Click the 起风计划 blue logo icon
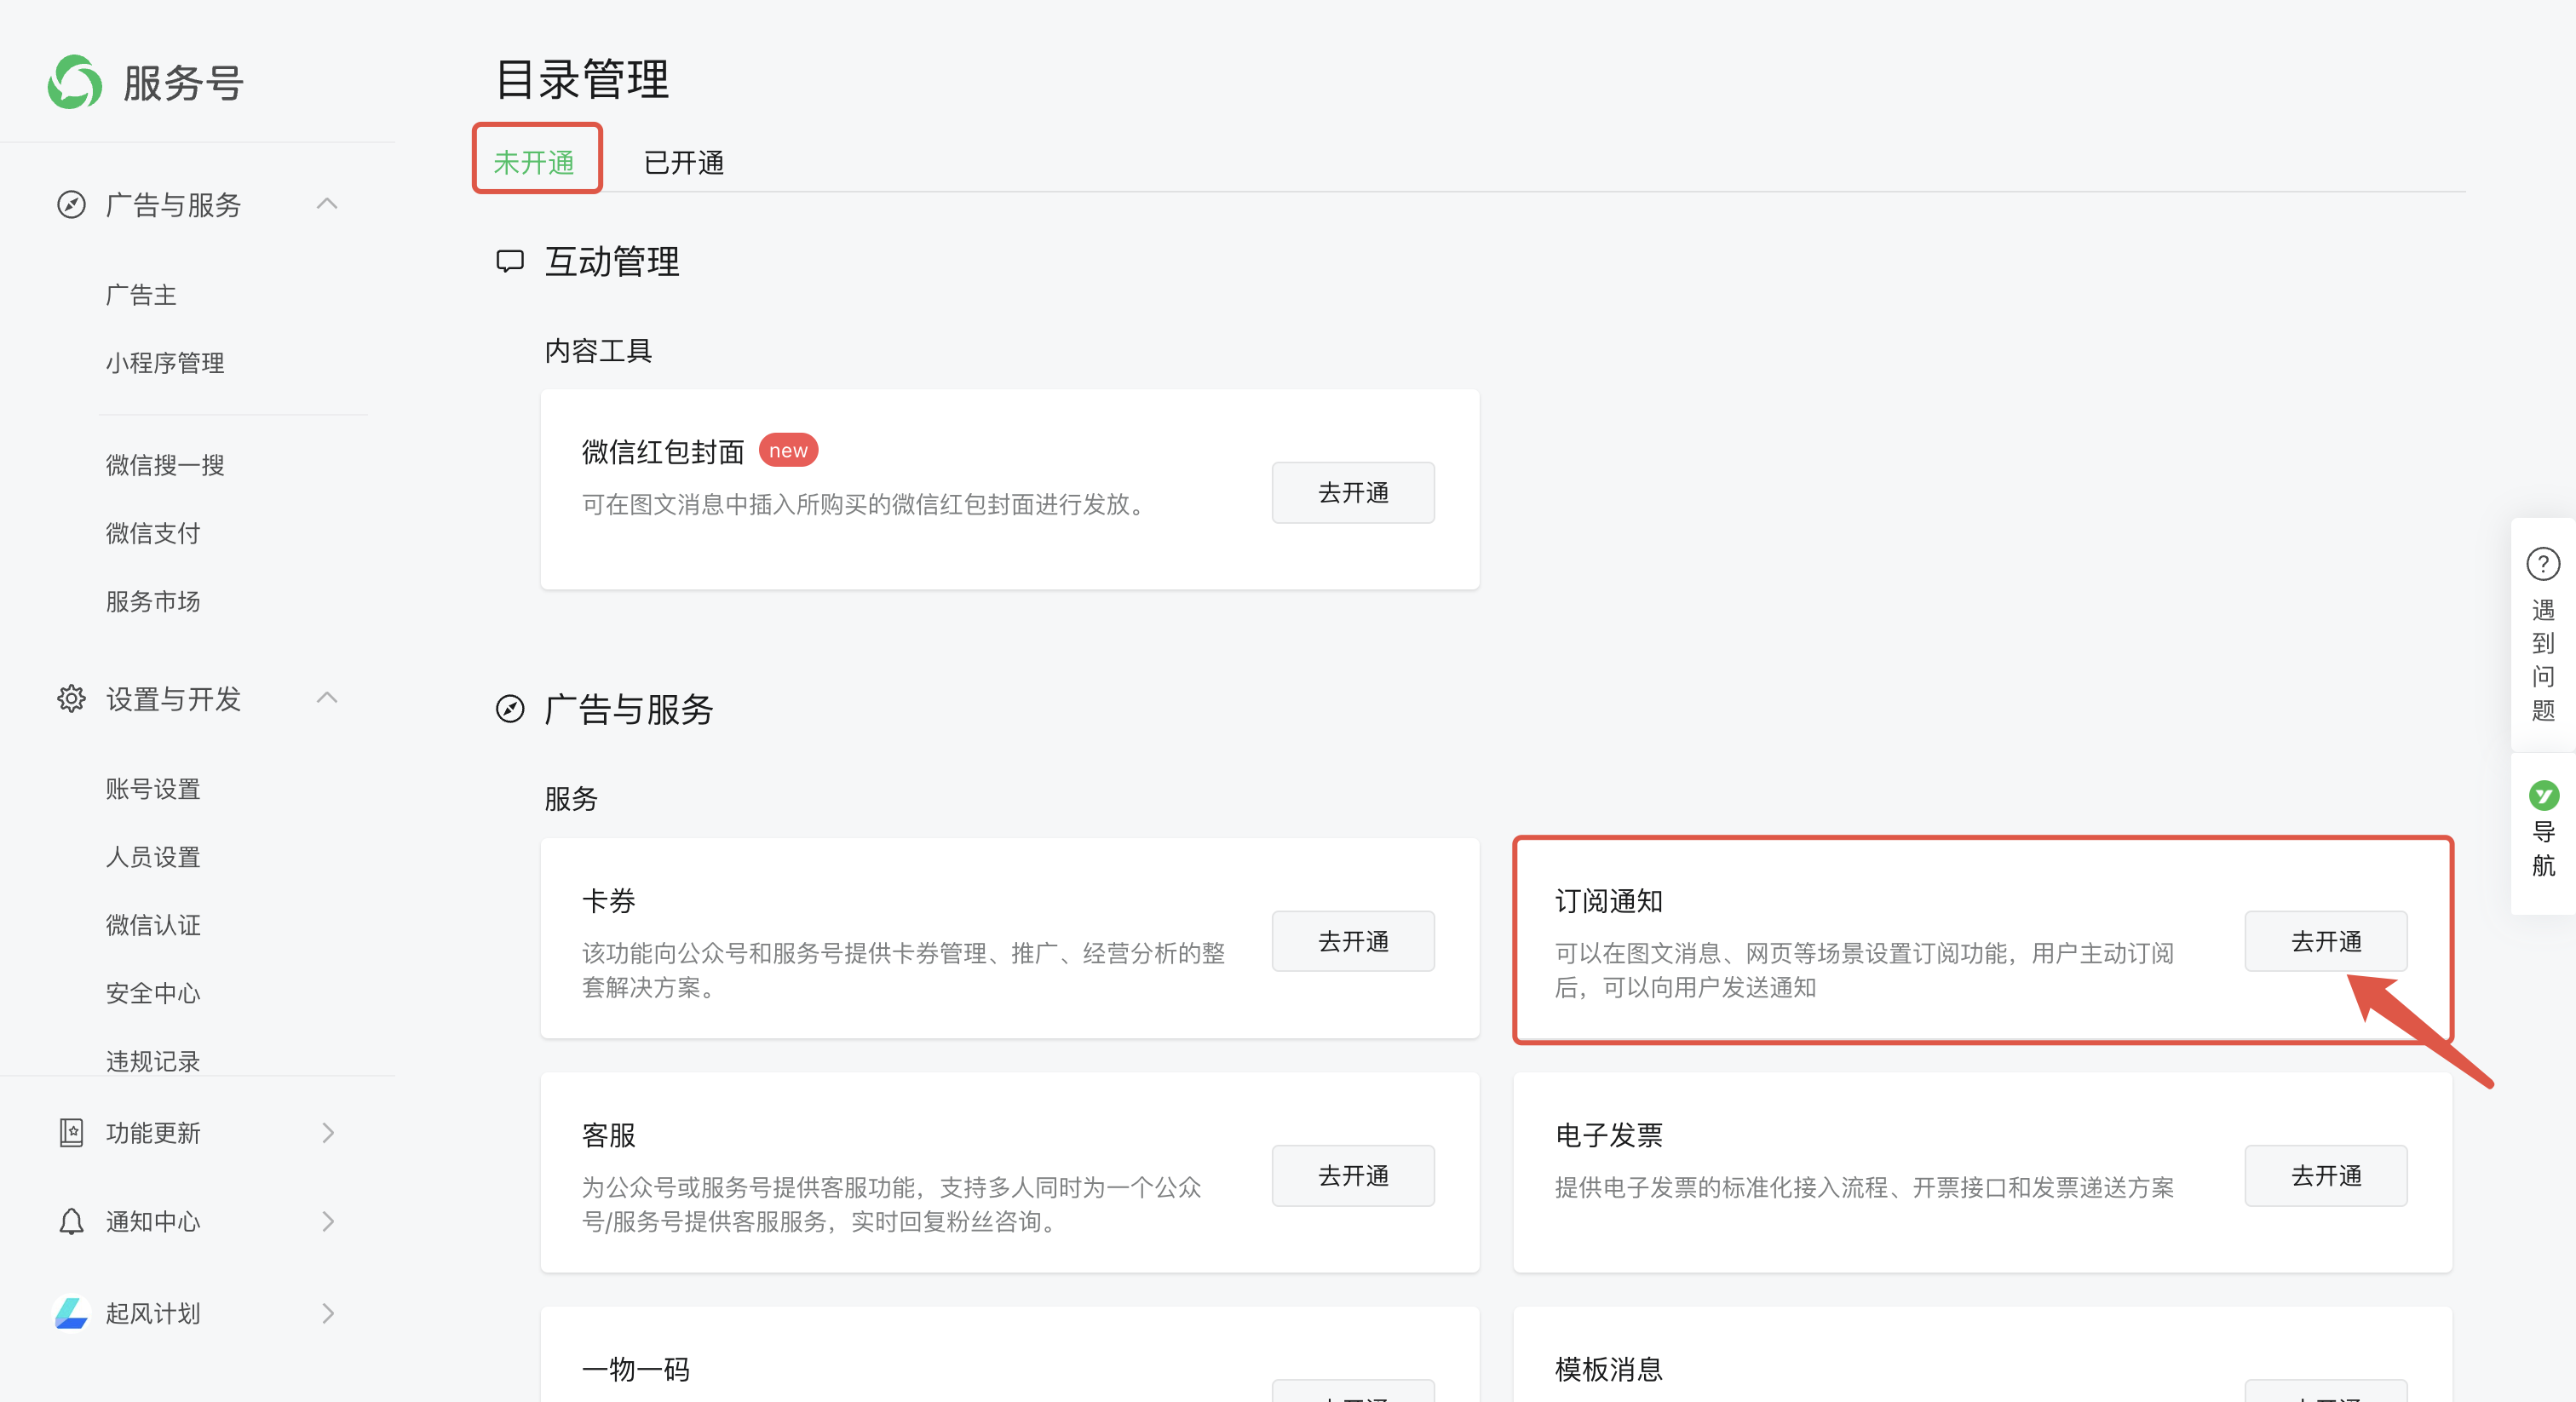 (71, 1313)
